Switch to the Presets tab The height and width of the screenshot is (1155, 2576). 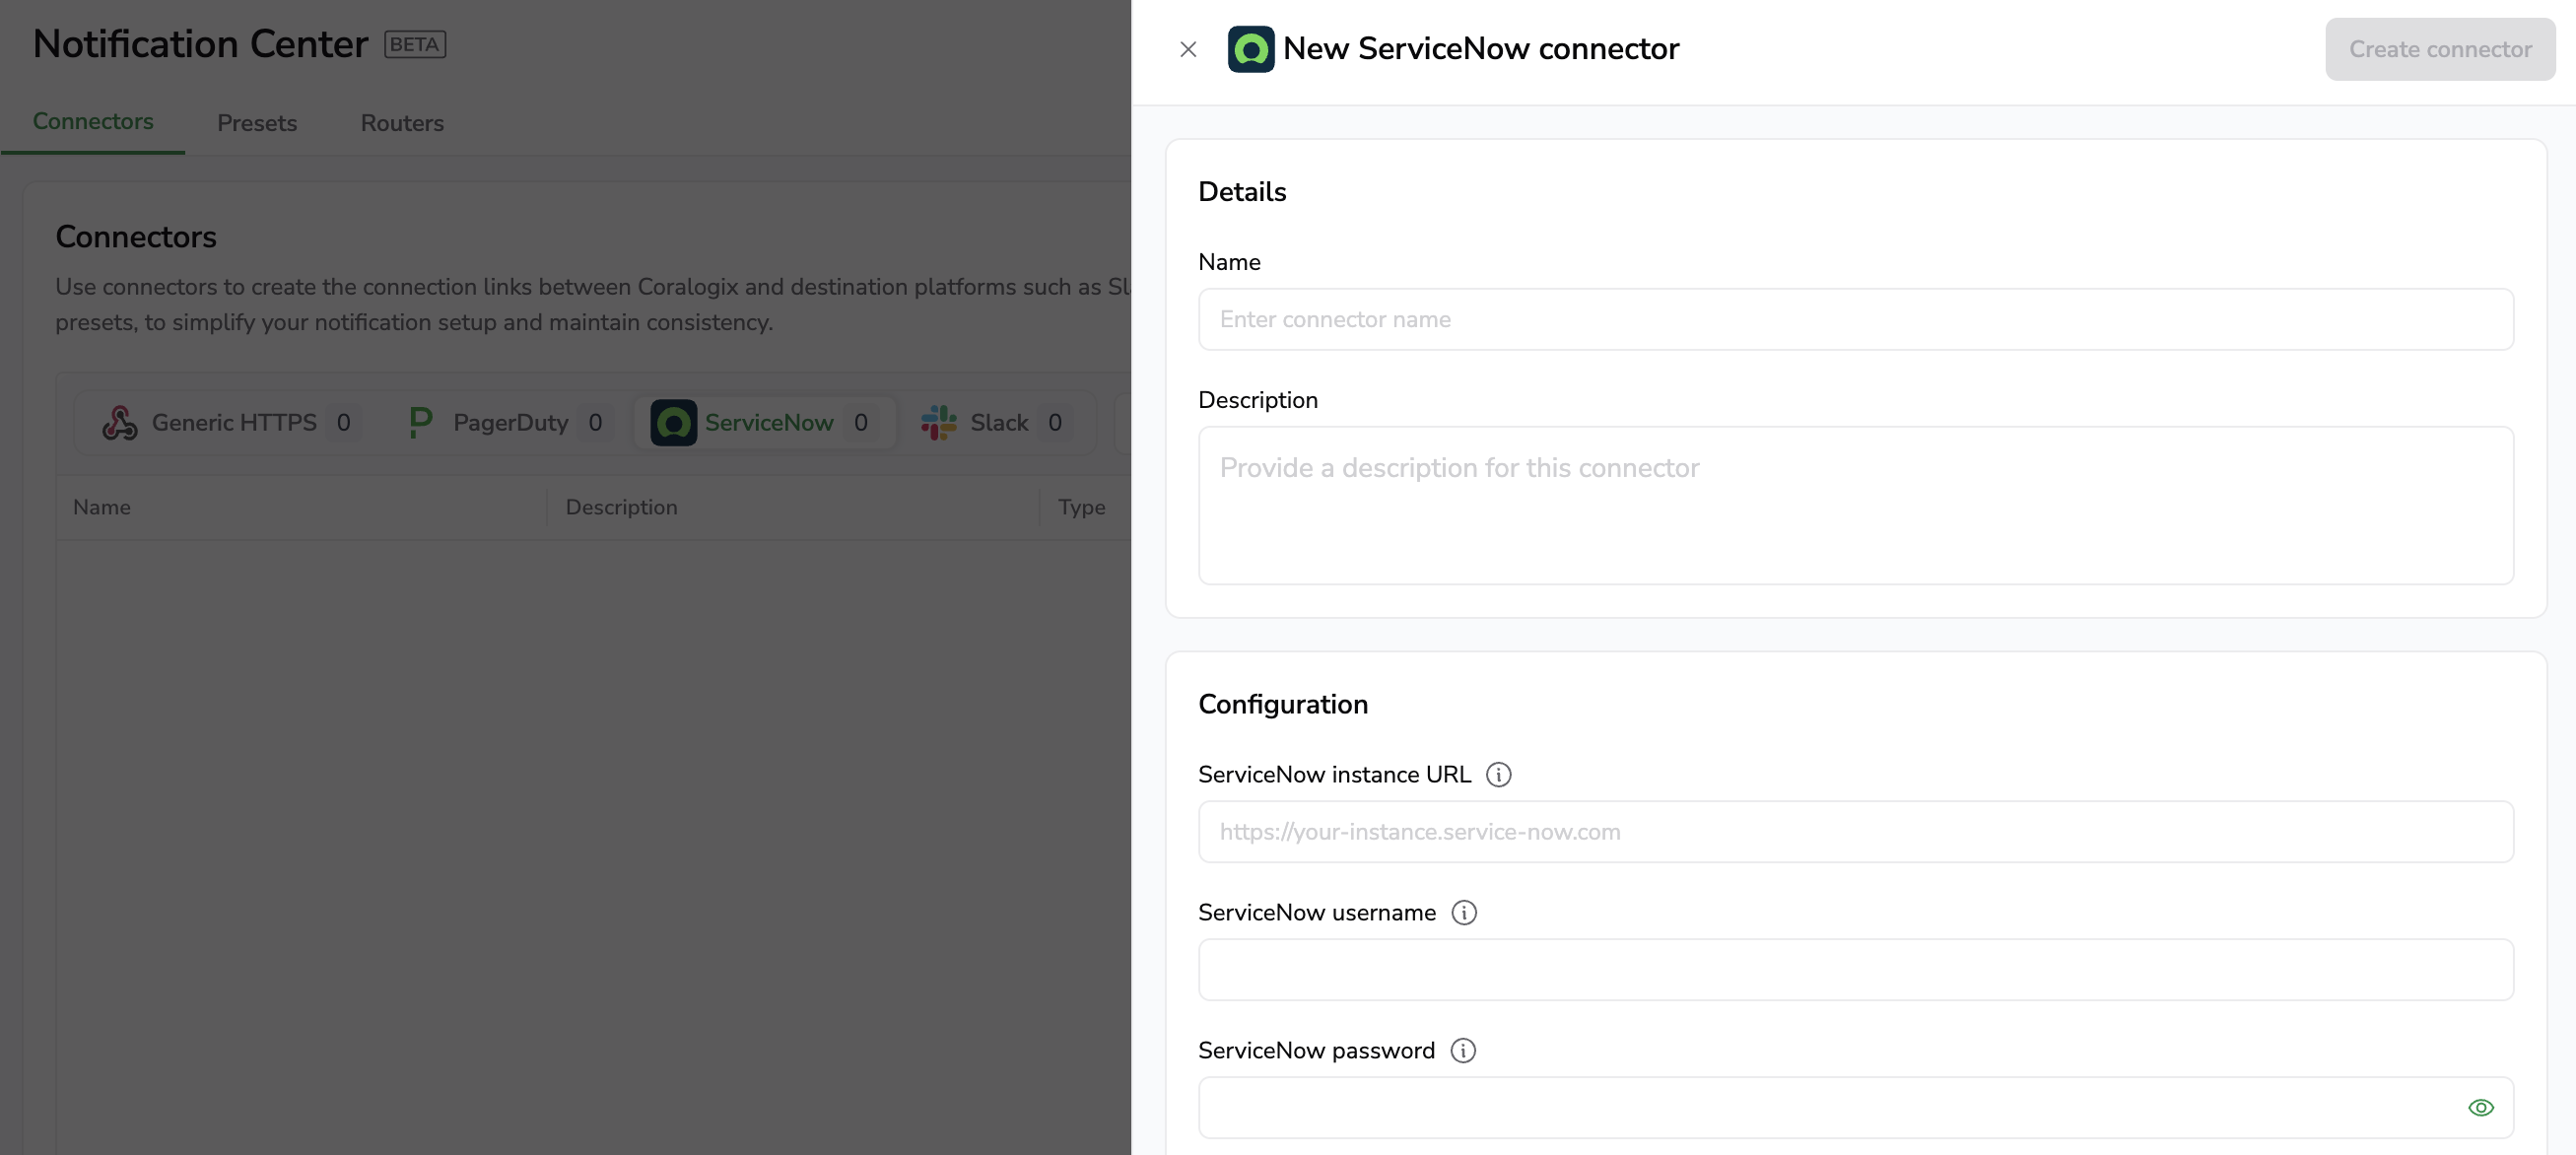257,123
